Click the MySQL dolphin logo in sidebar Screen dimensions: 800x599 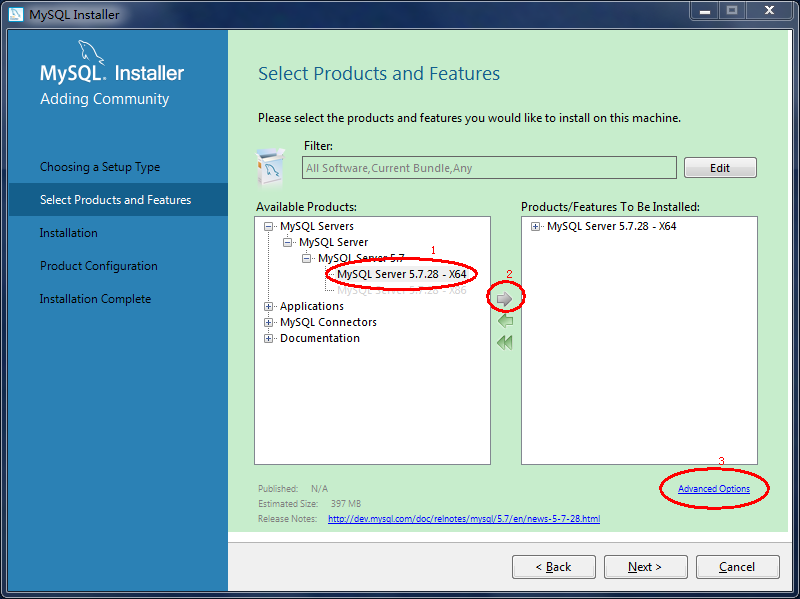click(x=90, y=53)
